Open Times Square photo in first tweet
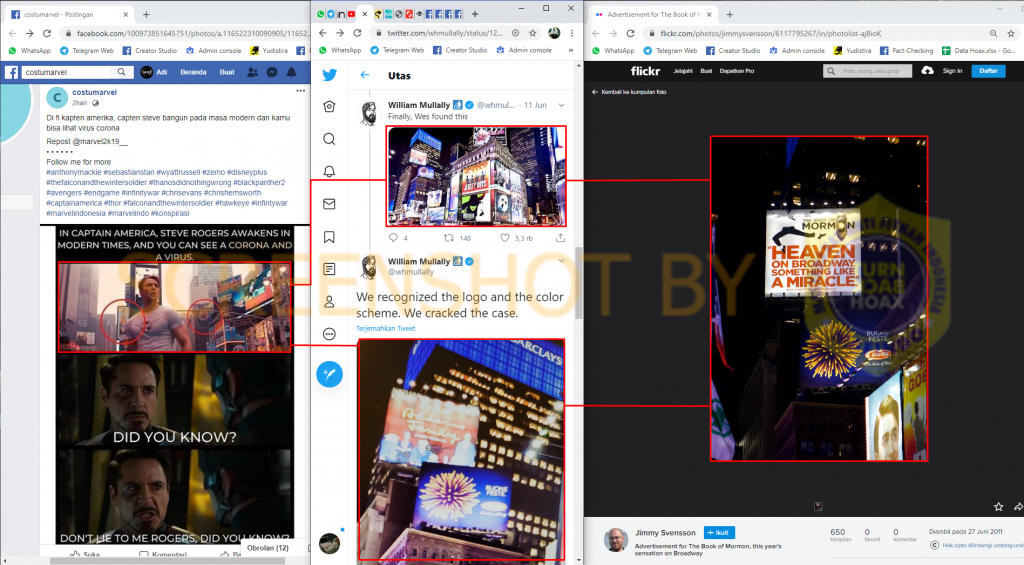1024x565 pixels. 477,176
